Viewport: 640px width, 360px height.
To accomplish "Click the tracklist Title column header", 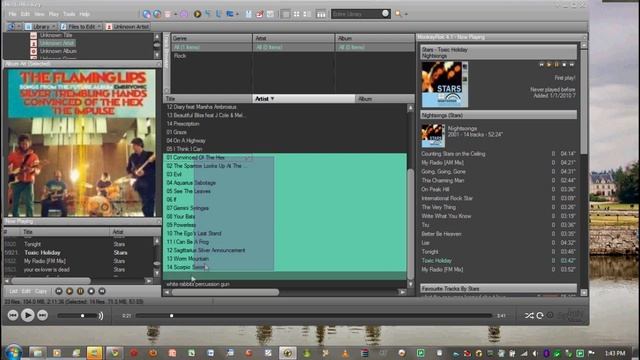I will tap(208, 99).
